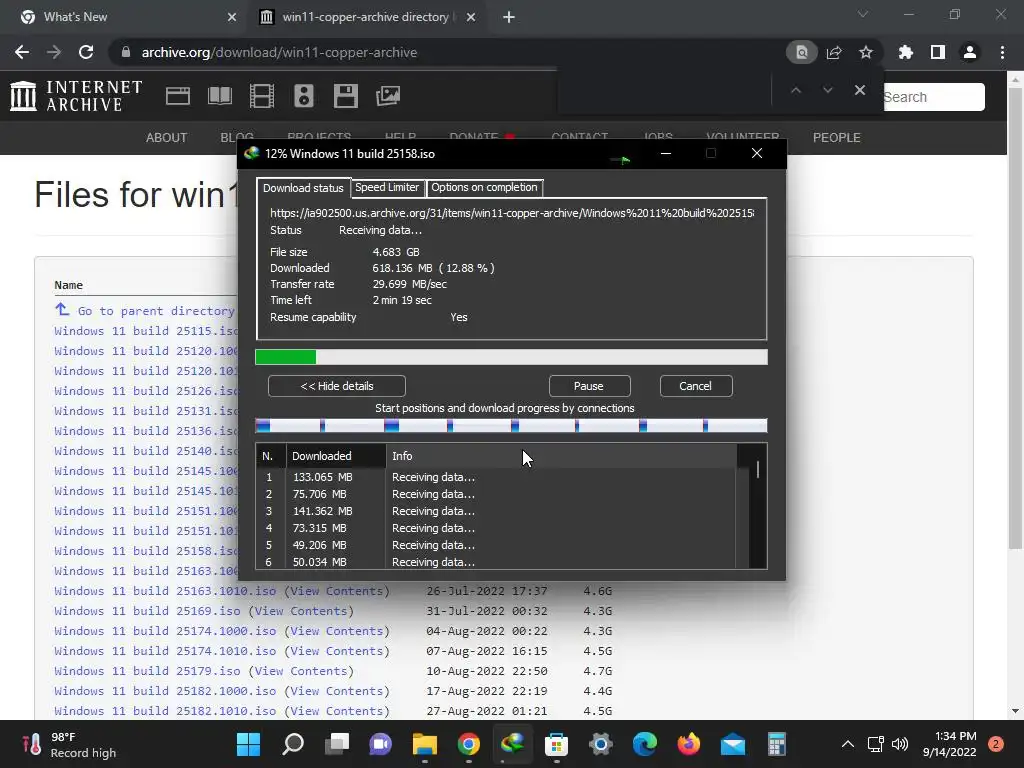This screenshot has height=768, width=1024.
Task: Open the weather widget showing 98°F
Action: [x=69, y=744]
